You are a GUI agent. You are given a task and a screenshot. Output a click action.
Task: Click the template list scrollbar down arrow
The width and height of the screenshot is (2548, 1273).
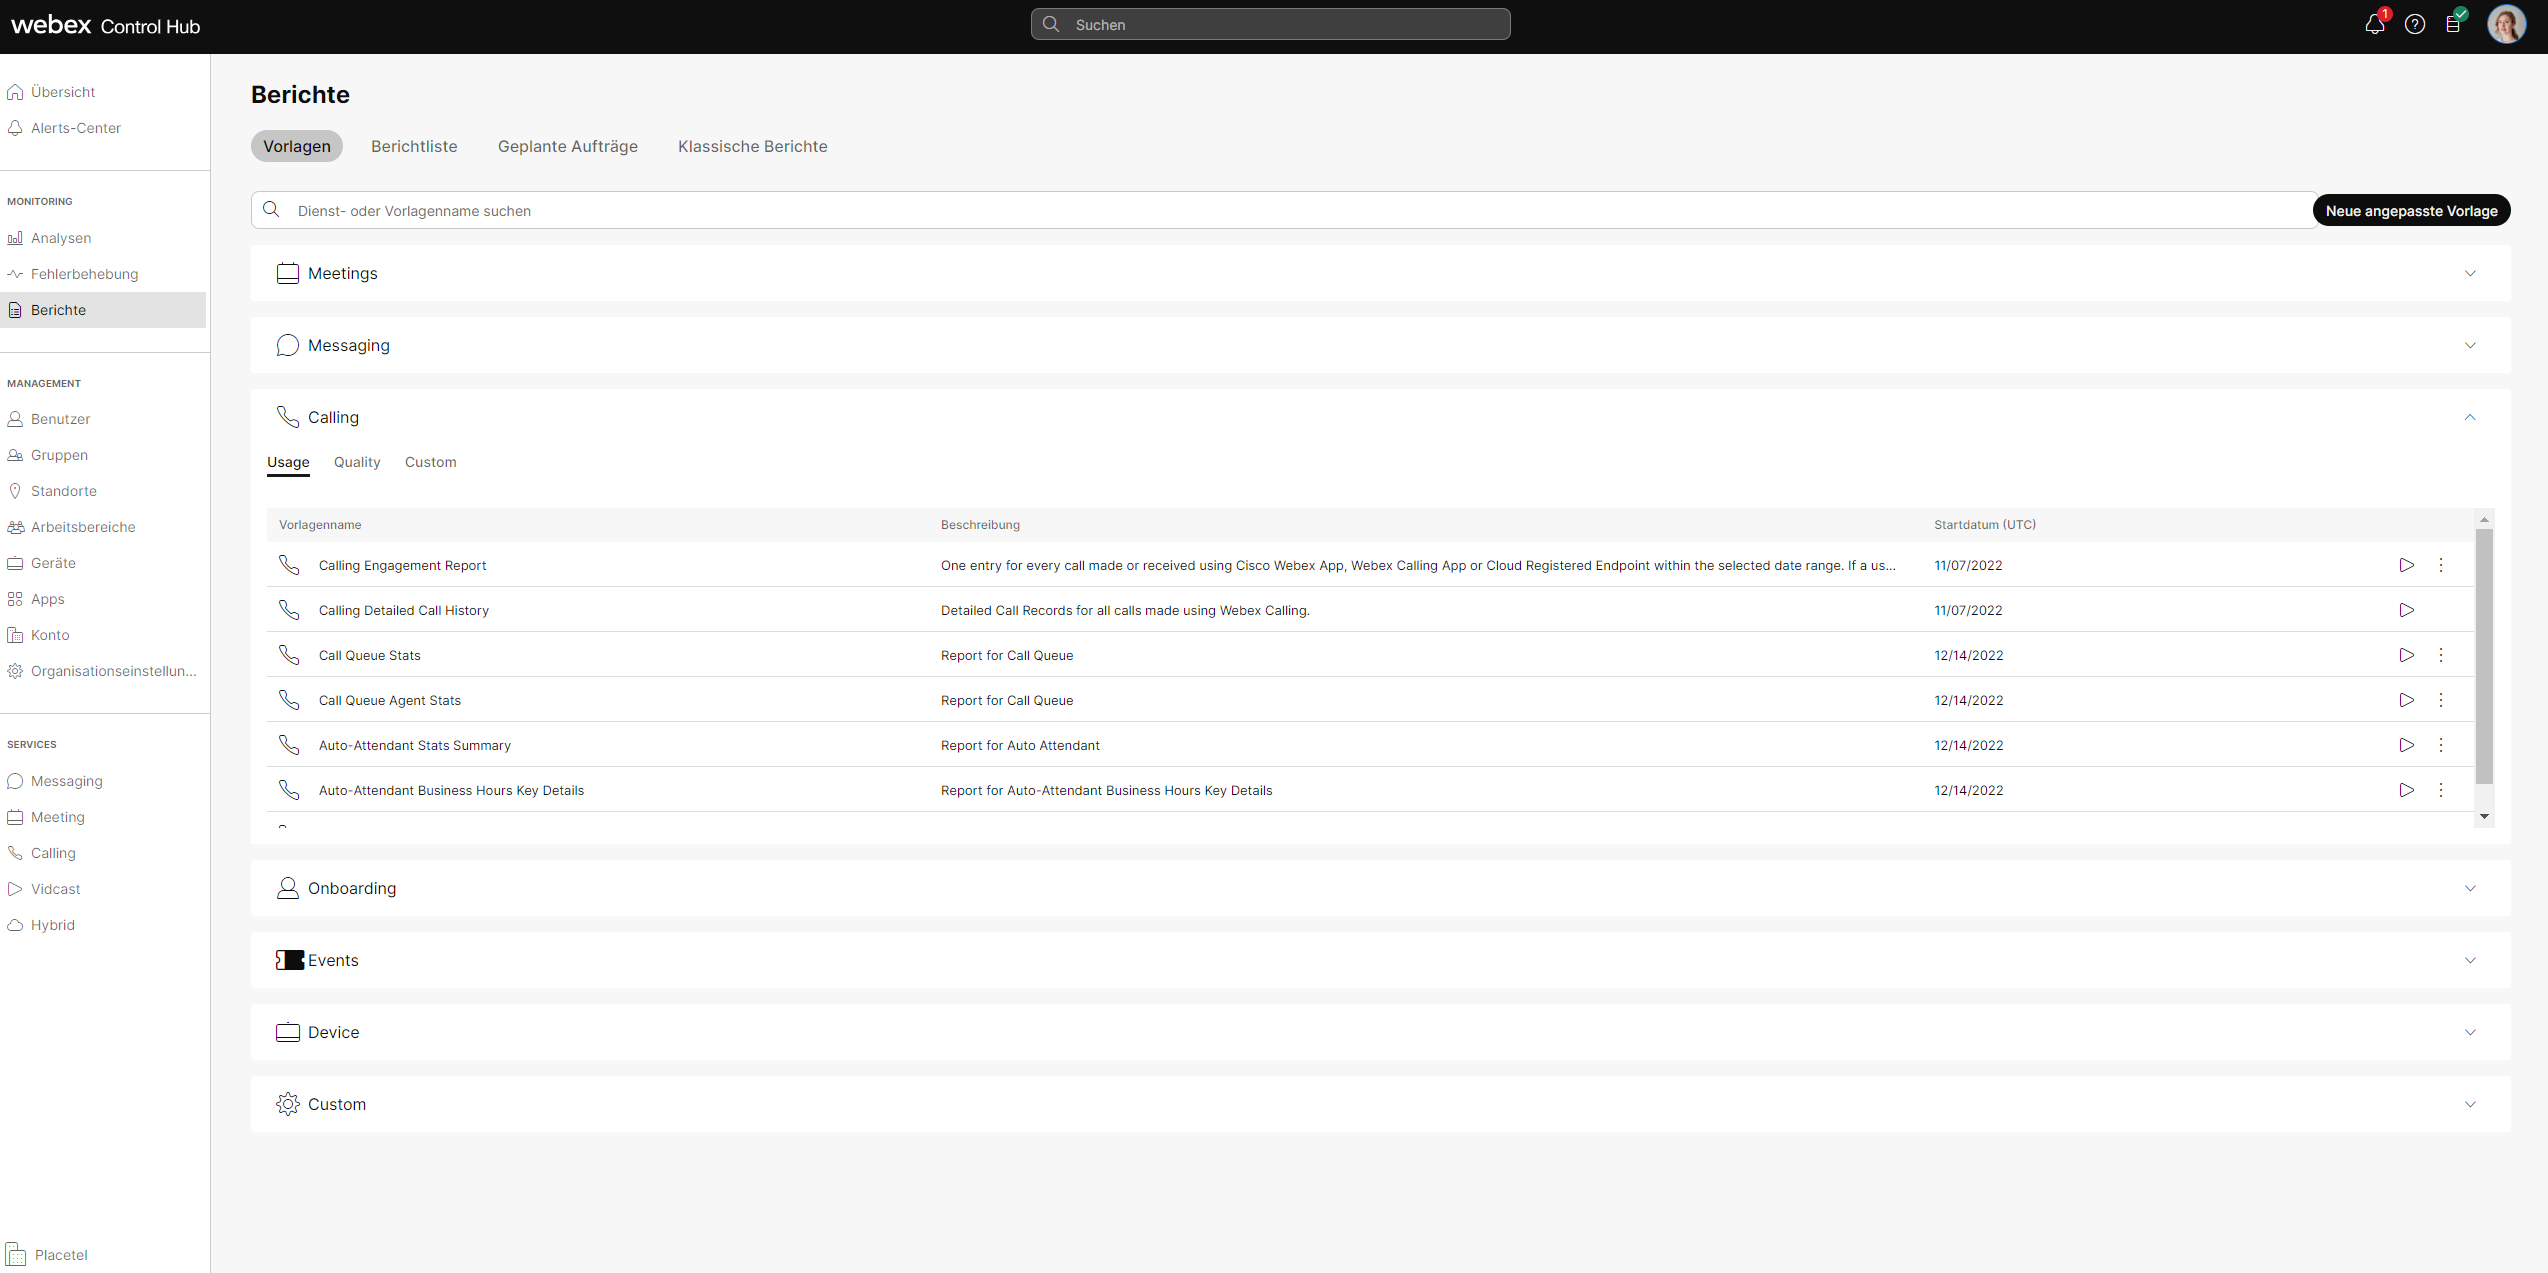point(2484,817)
